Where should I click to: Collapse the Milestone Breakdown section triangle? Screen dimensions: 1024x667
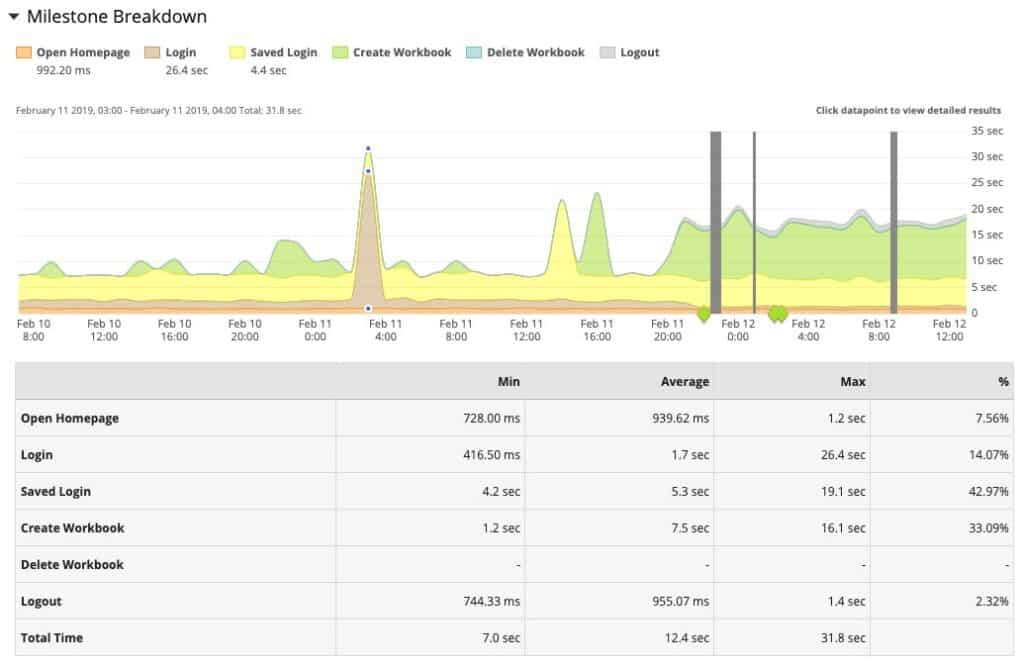(x=13, y=16)
